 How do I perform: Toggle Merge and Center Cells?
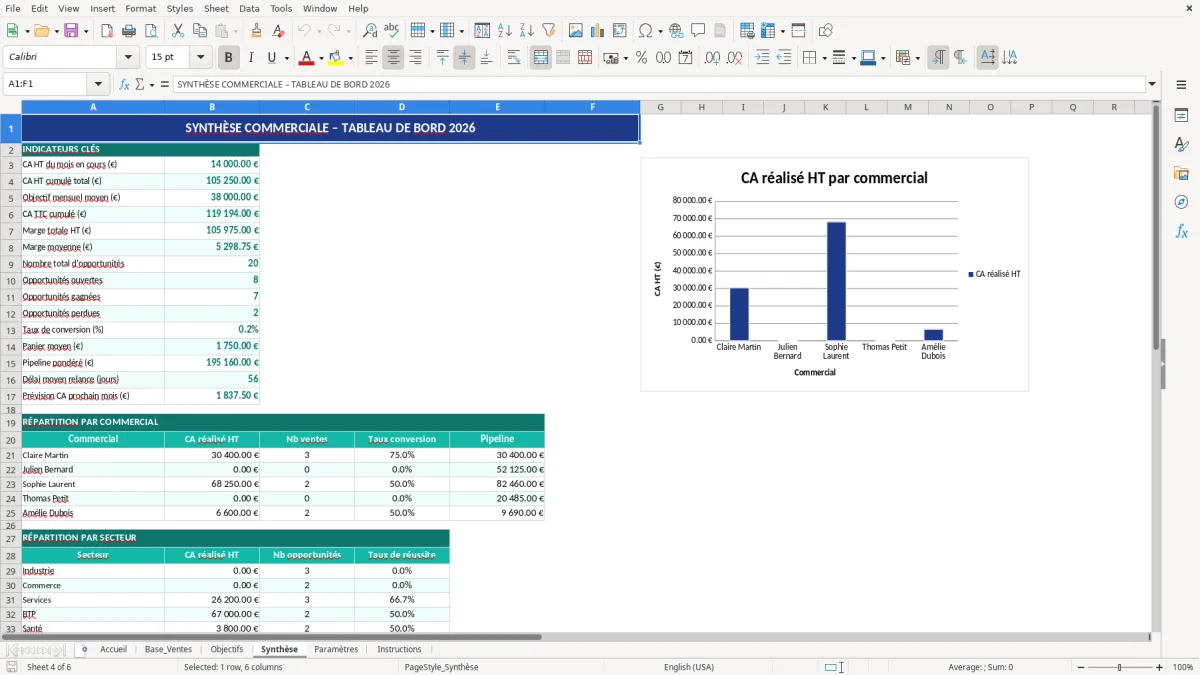pyautogui.click(x=541, y=58)
